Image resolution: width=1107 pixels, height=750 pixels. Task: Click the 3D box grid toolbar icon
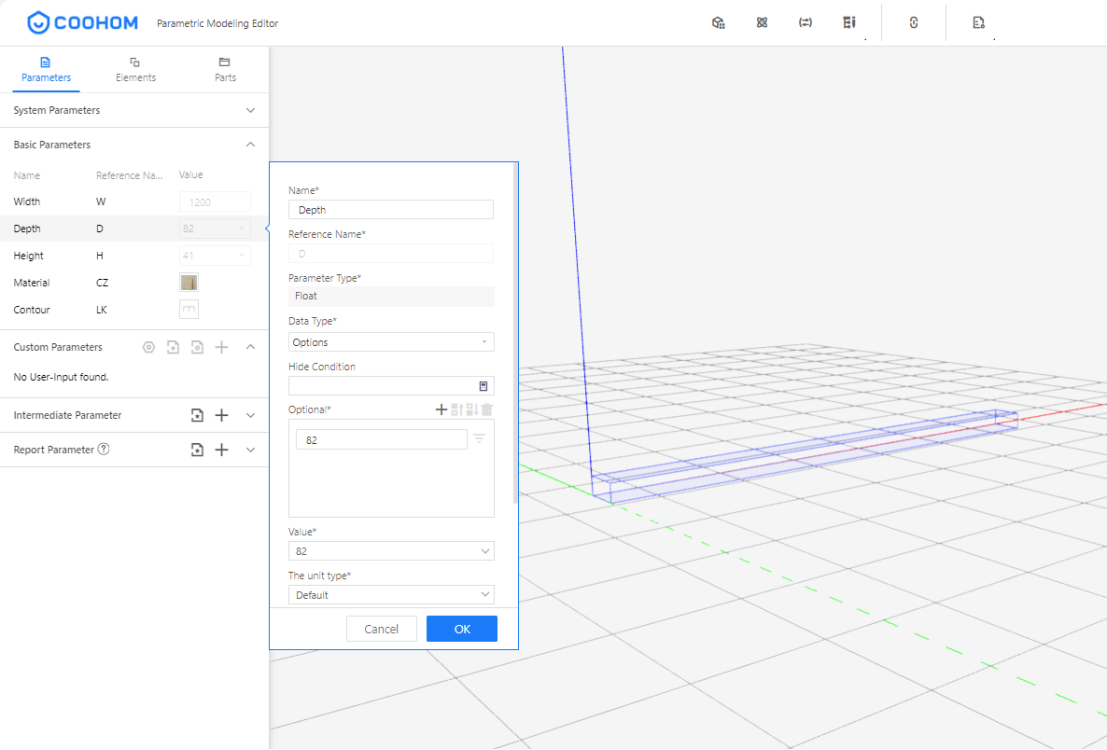(718, 23)
